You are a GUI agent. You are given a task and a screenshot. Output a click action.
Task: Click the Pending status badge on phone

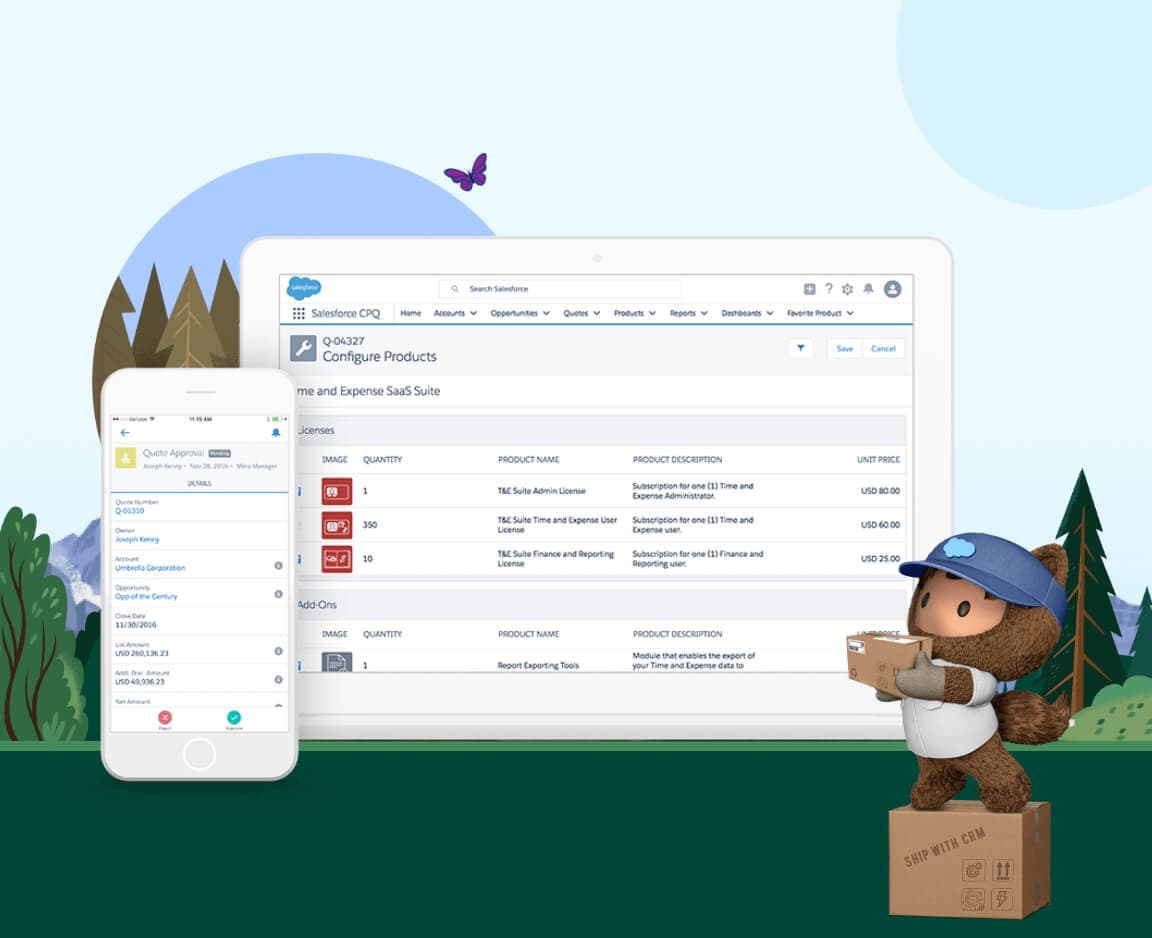220,453
